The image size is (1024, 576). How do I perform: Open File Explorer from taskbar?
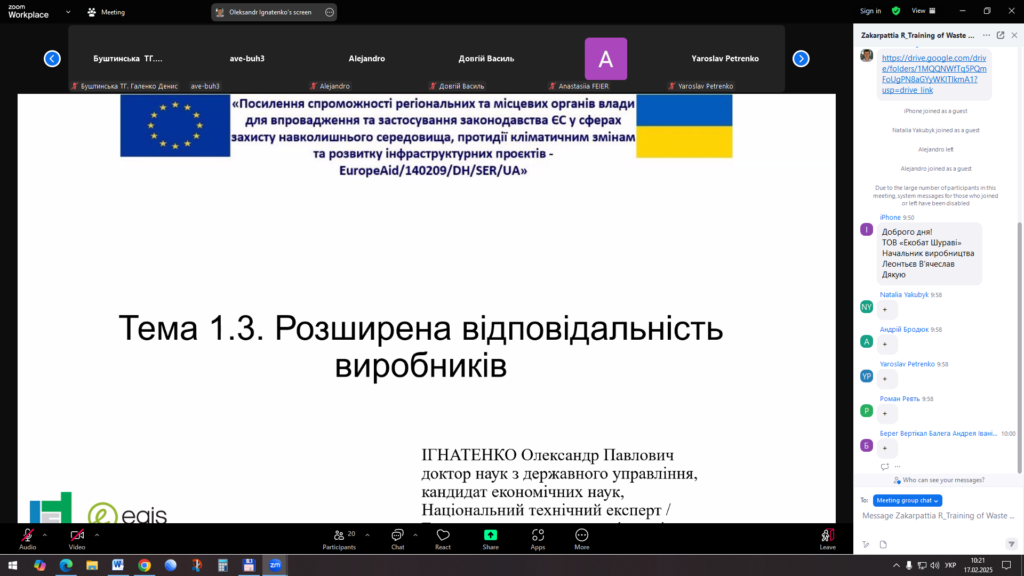click(x=92, y=566)
